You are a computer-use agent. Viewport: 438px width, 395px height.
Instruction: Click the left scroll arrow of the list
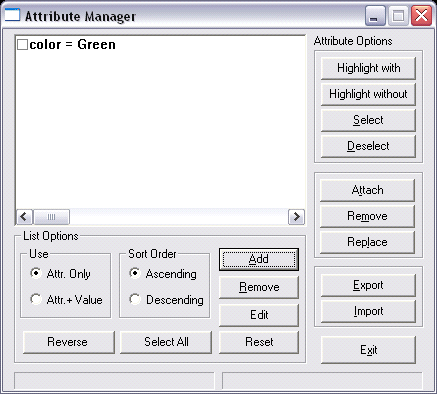point(24,217)
